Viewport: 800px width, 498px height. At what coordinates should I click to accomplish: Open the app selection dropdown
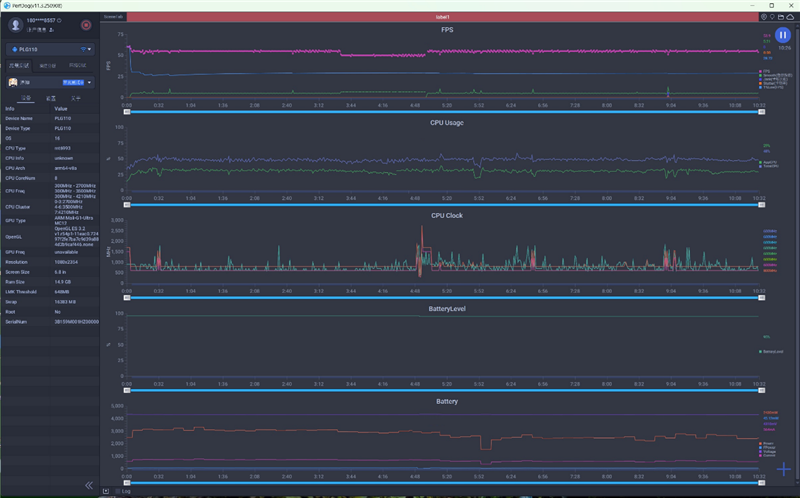pos(50,83)
